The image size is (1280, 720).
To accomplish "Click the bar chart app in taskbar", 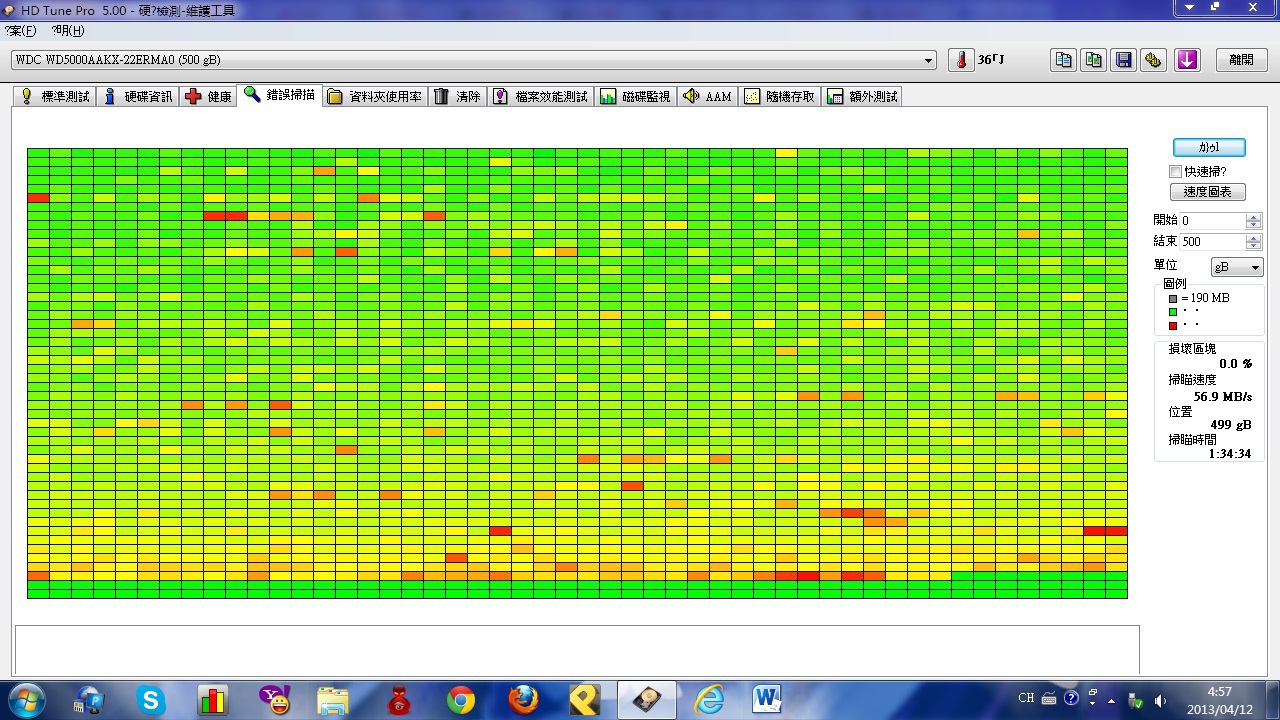I will coord(213,700).
